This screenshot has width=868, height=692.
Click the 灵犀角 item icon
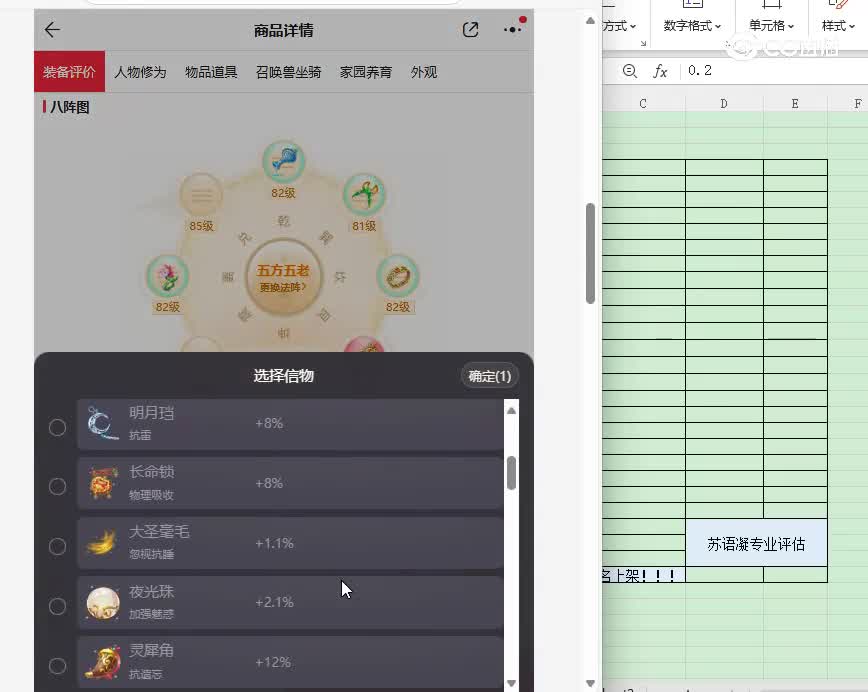tap(102, 662)
